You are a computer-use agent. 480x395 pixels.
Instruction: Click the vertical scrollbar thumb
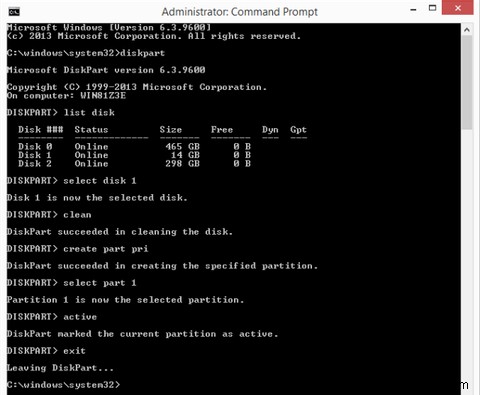click(467, 82)
